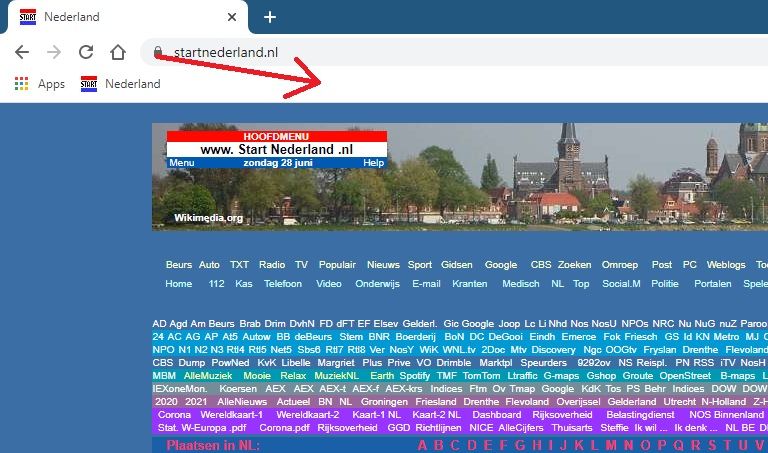This screenshot has width=768, height=453.
Task: Click the Menu link in site header
Action: [182, 163]
